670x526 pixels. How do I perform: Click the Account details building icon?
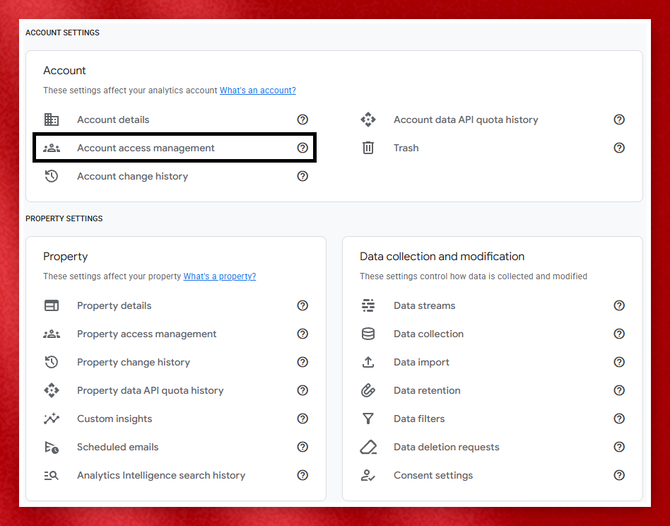tap(51, 120)
